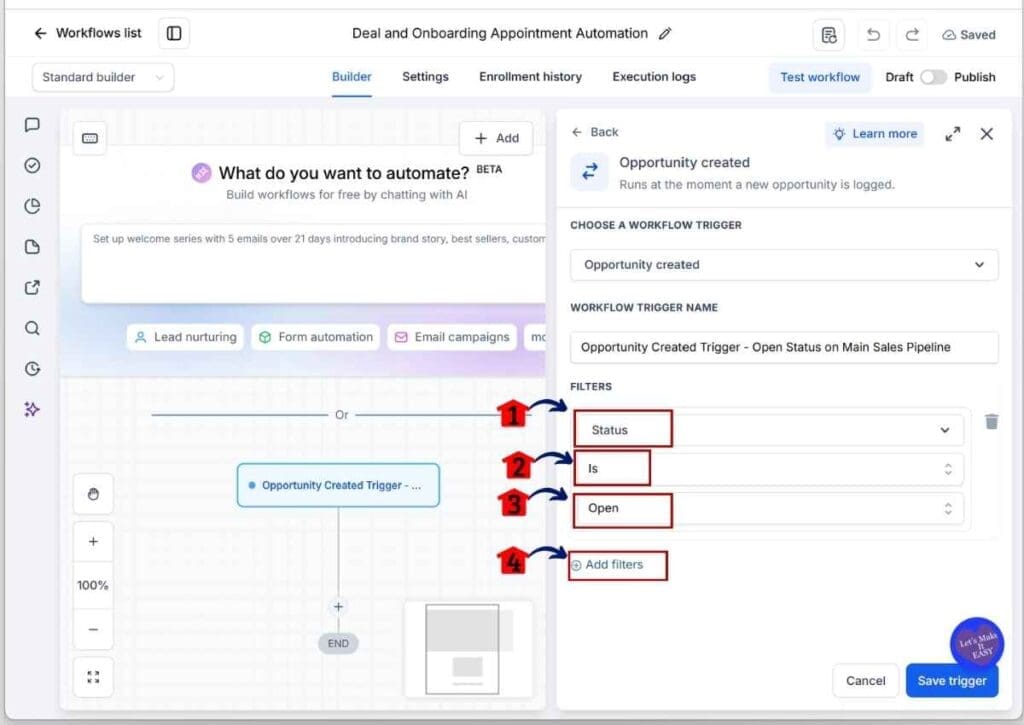This screenshot has width=1024, height=725.
Task: Click the END node
Action: click(x=338, y=643)
